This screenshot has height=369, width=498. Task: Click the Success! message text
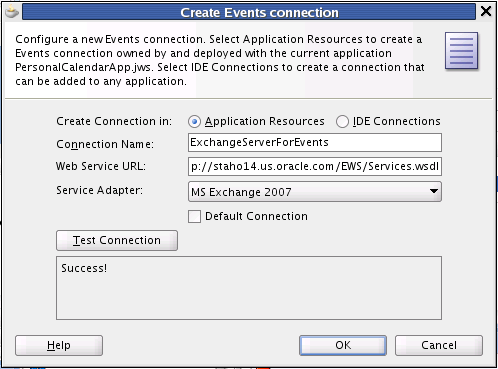pos(84,268)
